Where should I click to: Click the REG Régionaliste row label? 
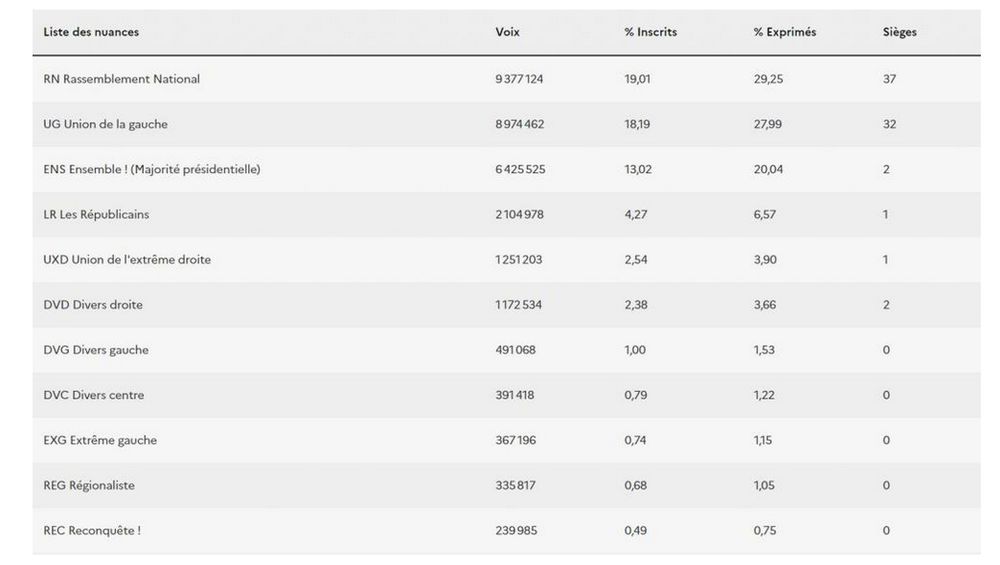pos(89,485)
